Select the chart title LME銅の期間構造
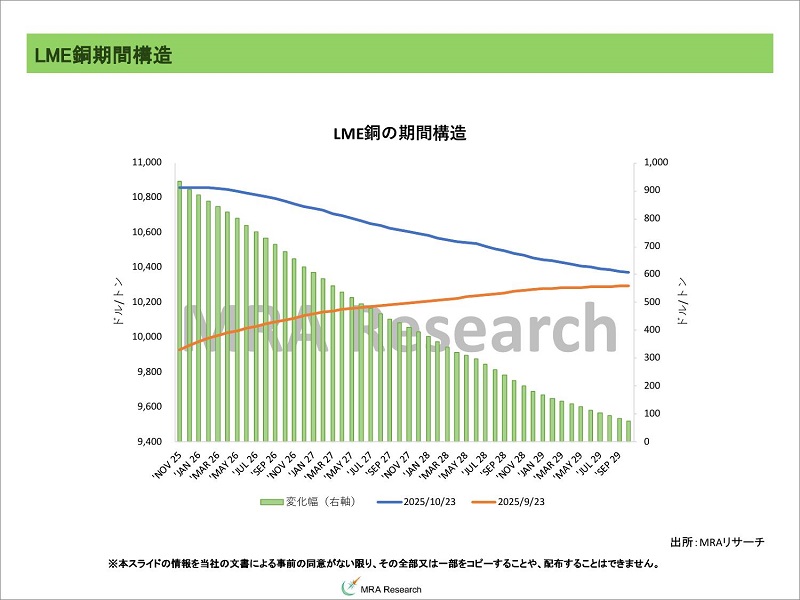Image resolution: width=800 pixels, height=600 pixels. pyautogui.click(x=400, y=133)
